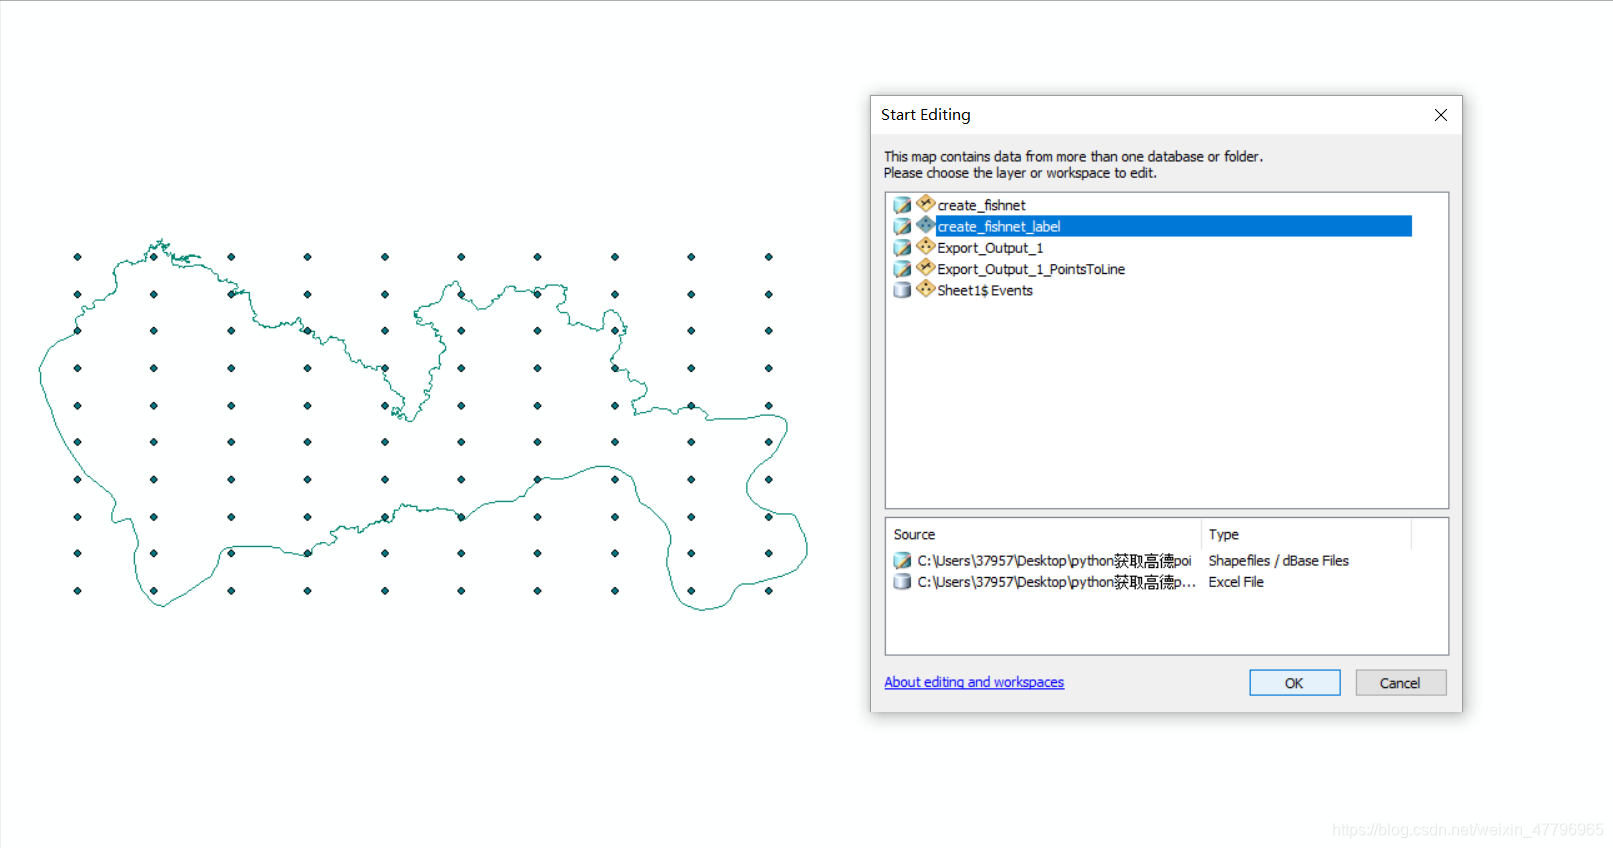Click the Sheet1$ Events point icon
Screen dimensions: 1613x848
[x=926, y=289]
